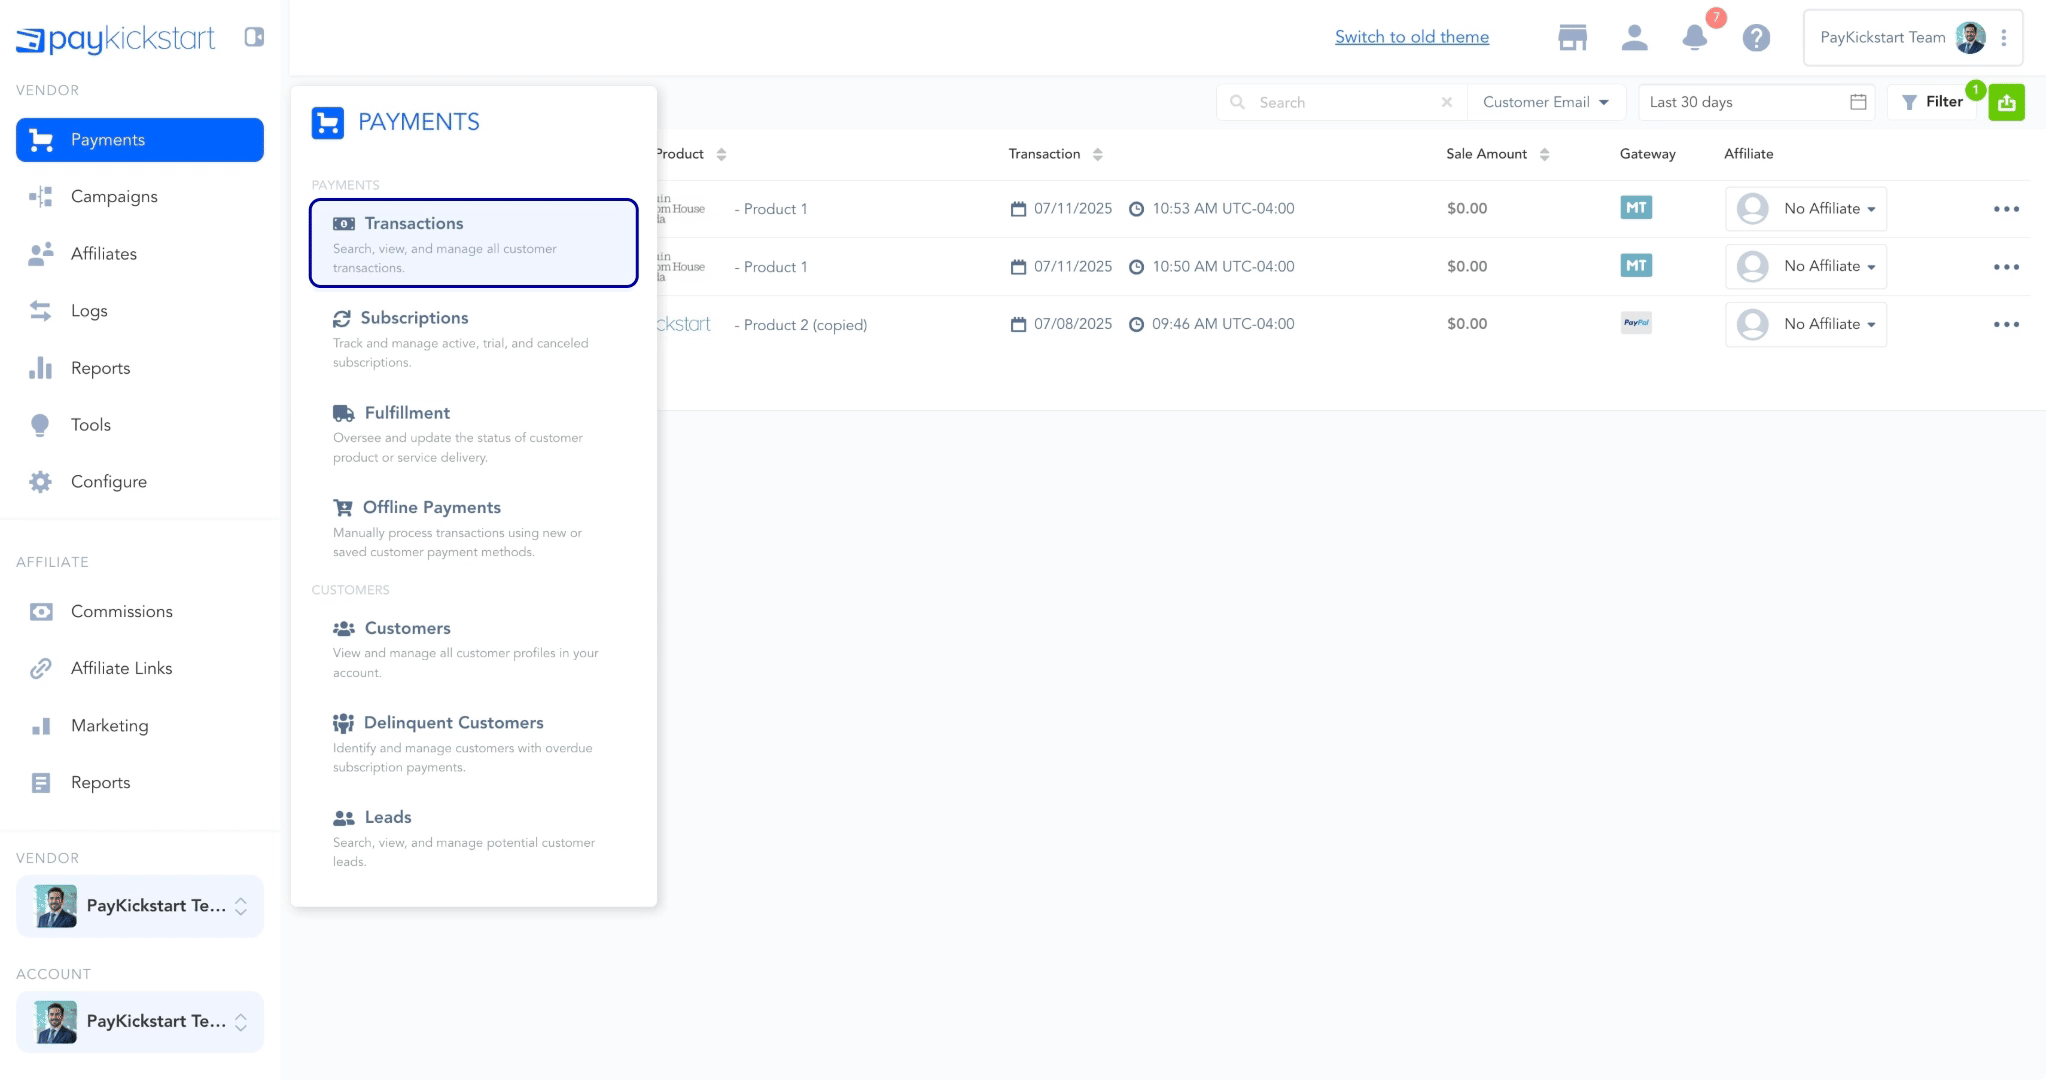Click the PayKickstart logo

pos(115,38)
